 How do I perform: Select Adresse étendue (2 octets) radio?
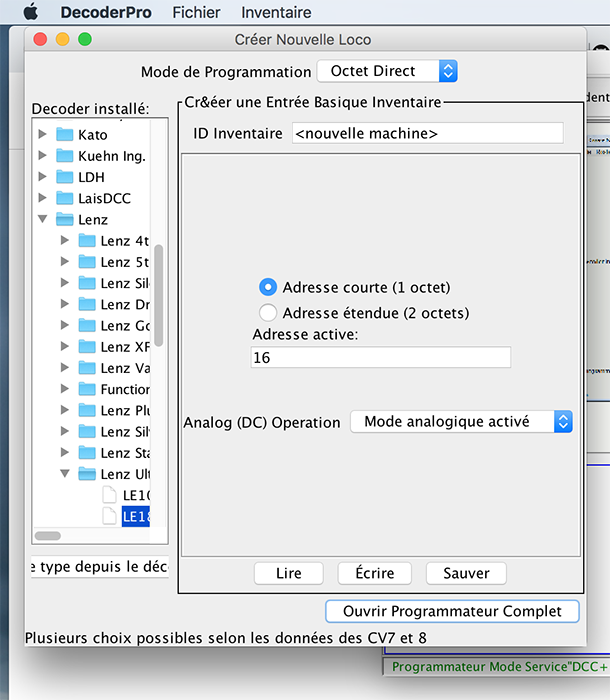(268, 312)
